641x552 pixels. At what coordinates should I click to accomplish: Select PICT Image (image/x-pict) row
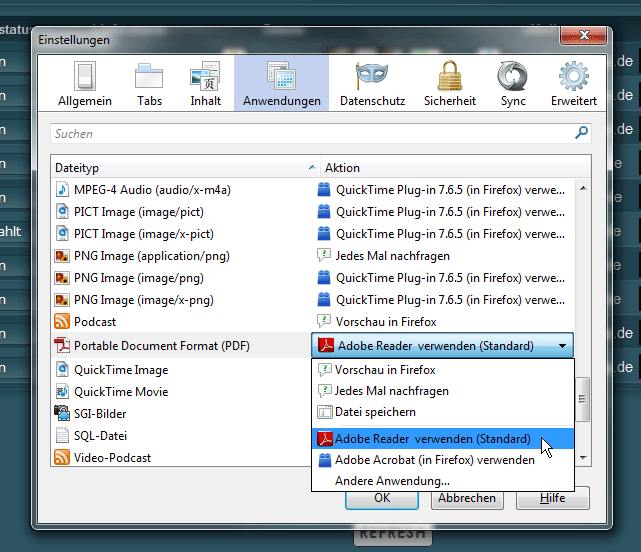tap(313, 234)
